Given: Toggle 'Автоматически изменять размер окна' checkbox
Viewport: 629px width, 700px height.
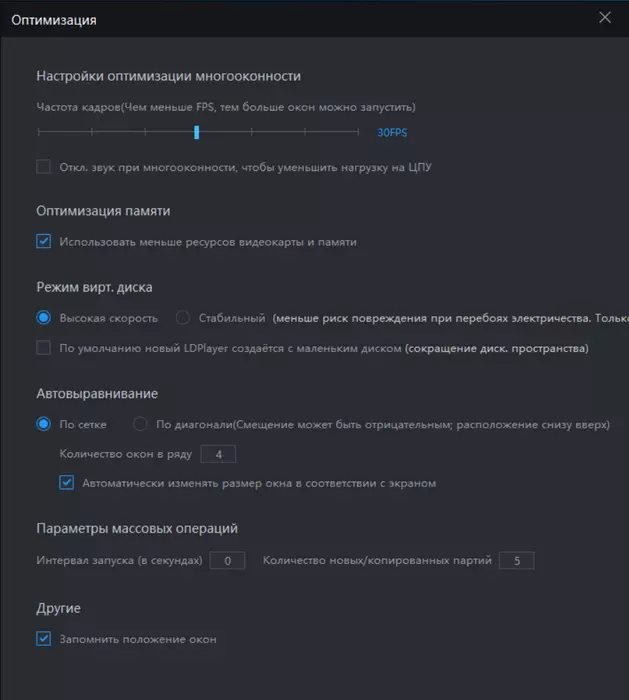Looking at the screenshot, I should [x=67, y=483].
